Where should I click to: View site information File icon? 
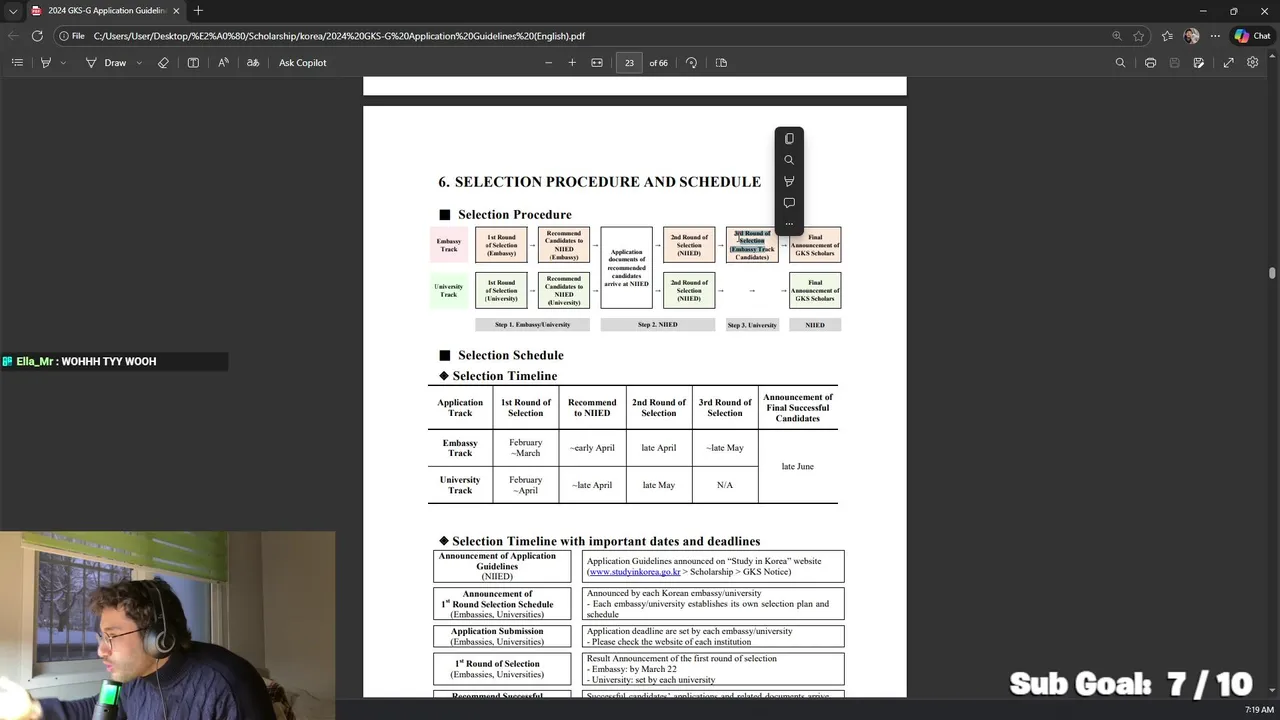71,36
